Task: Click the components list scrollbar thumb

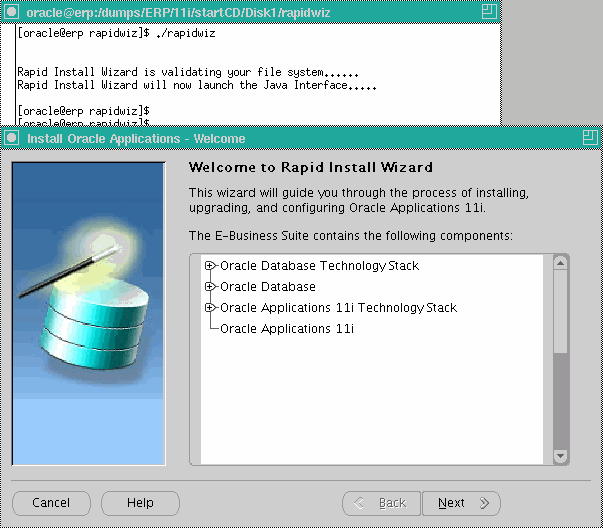Action: point(560,311)
